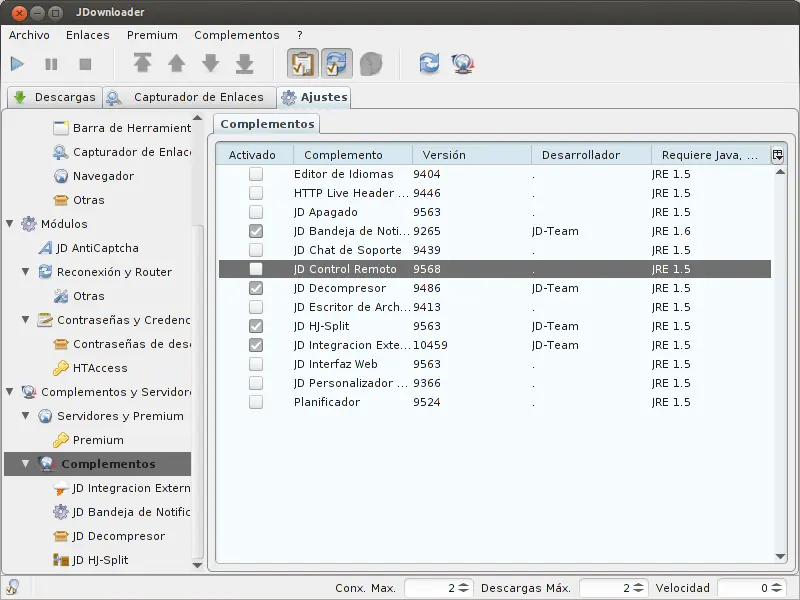
Task: Open HTAccess credentials entry
Action: 90,368
